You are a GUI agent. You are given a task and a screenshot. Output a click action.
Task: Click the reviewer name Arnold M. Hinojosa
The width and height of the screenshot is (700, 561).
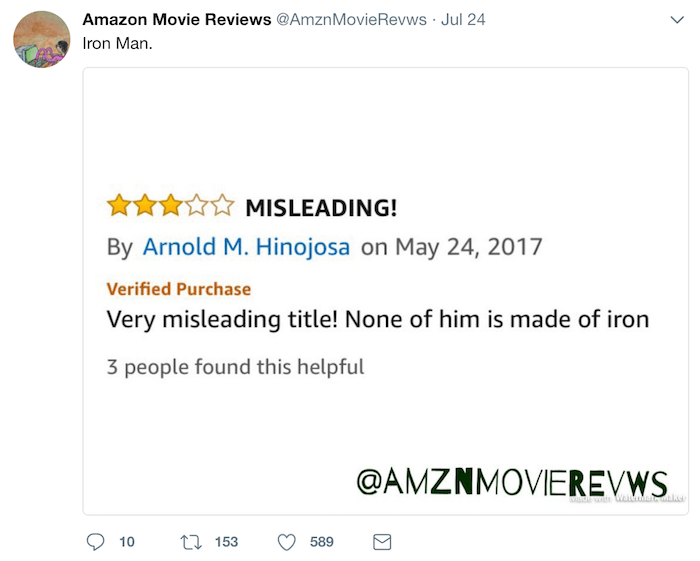(246, 247)
